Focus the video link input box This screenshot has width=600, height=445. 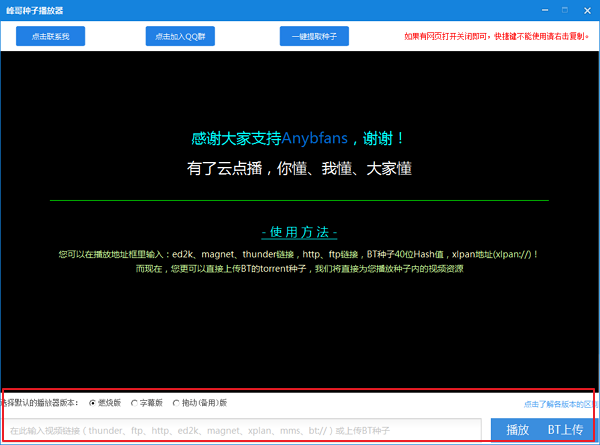(x=242, y=431)
